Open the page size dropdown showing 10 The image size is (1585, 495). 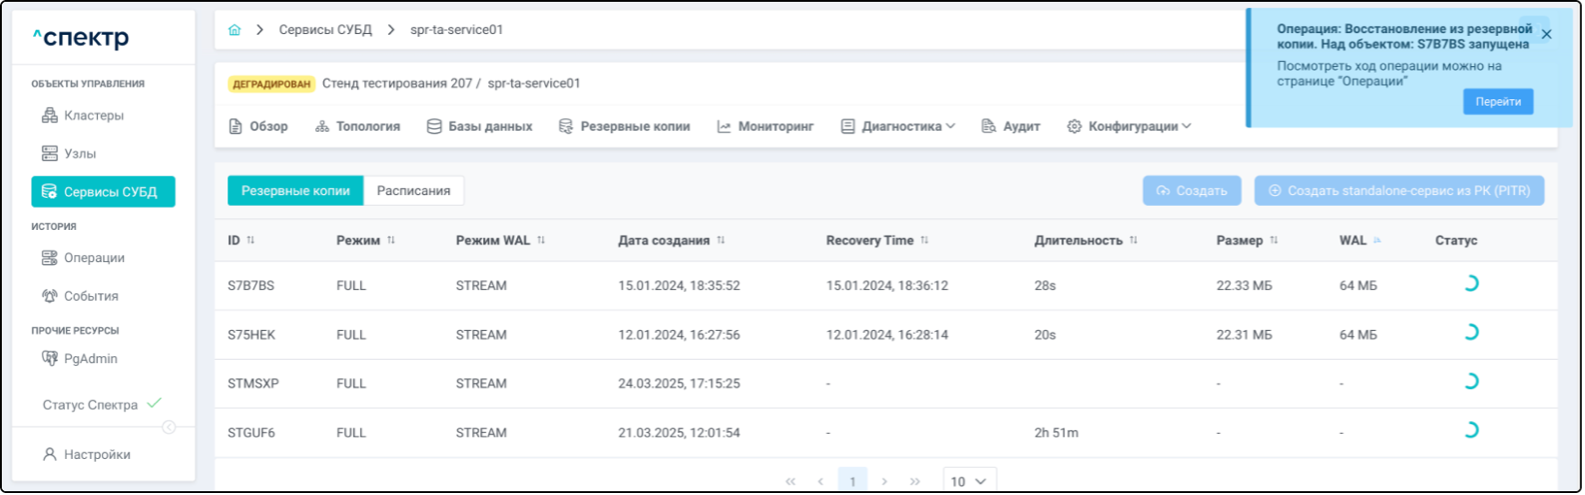969,481
